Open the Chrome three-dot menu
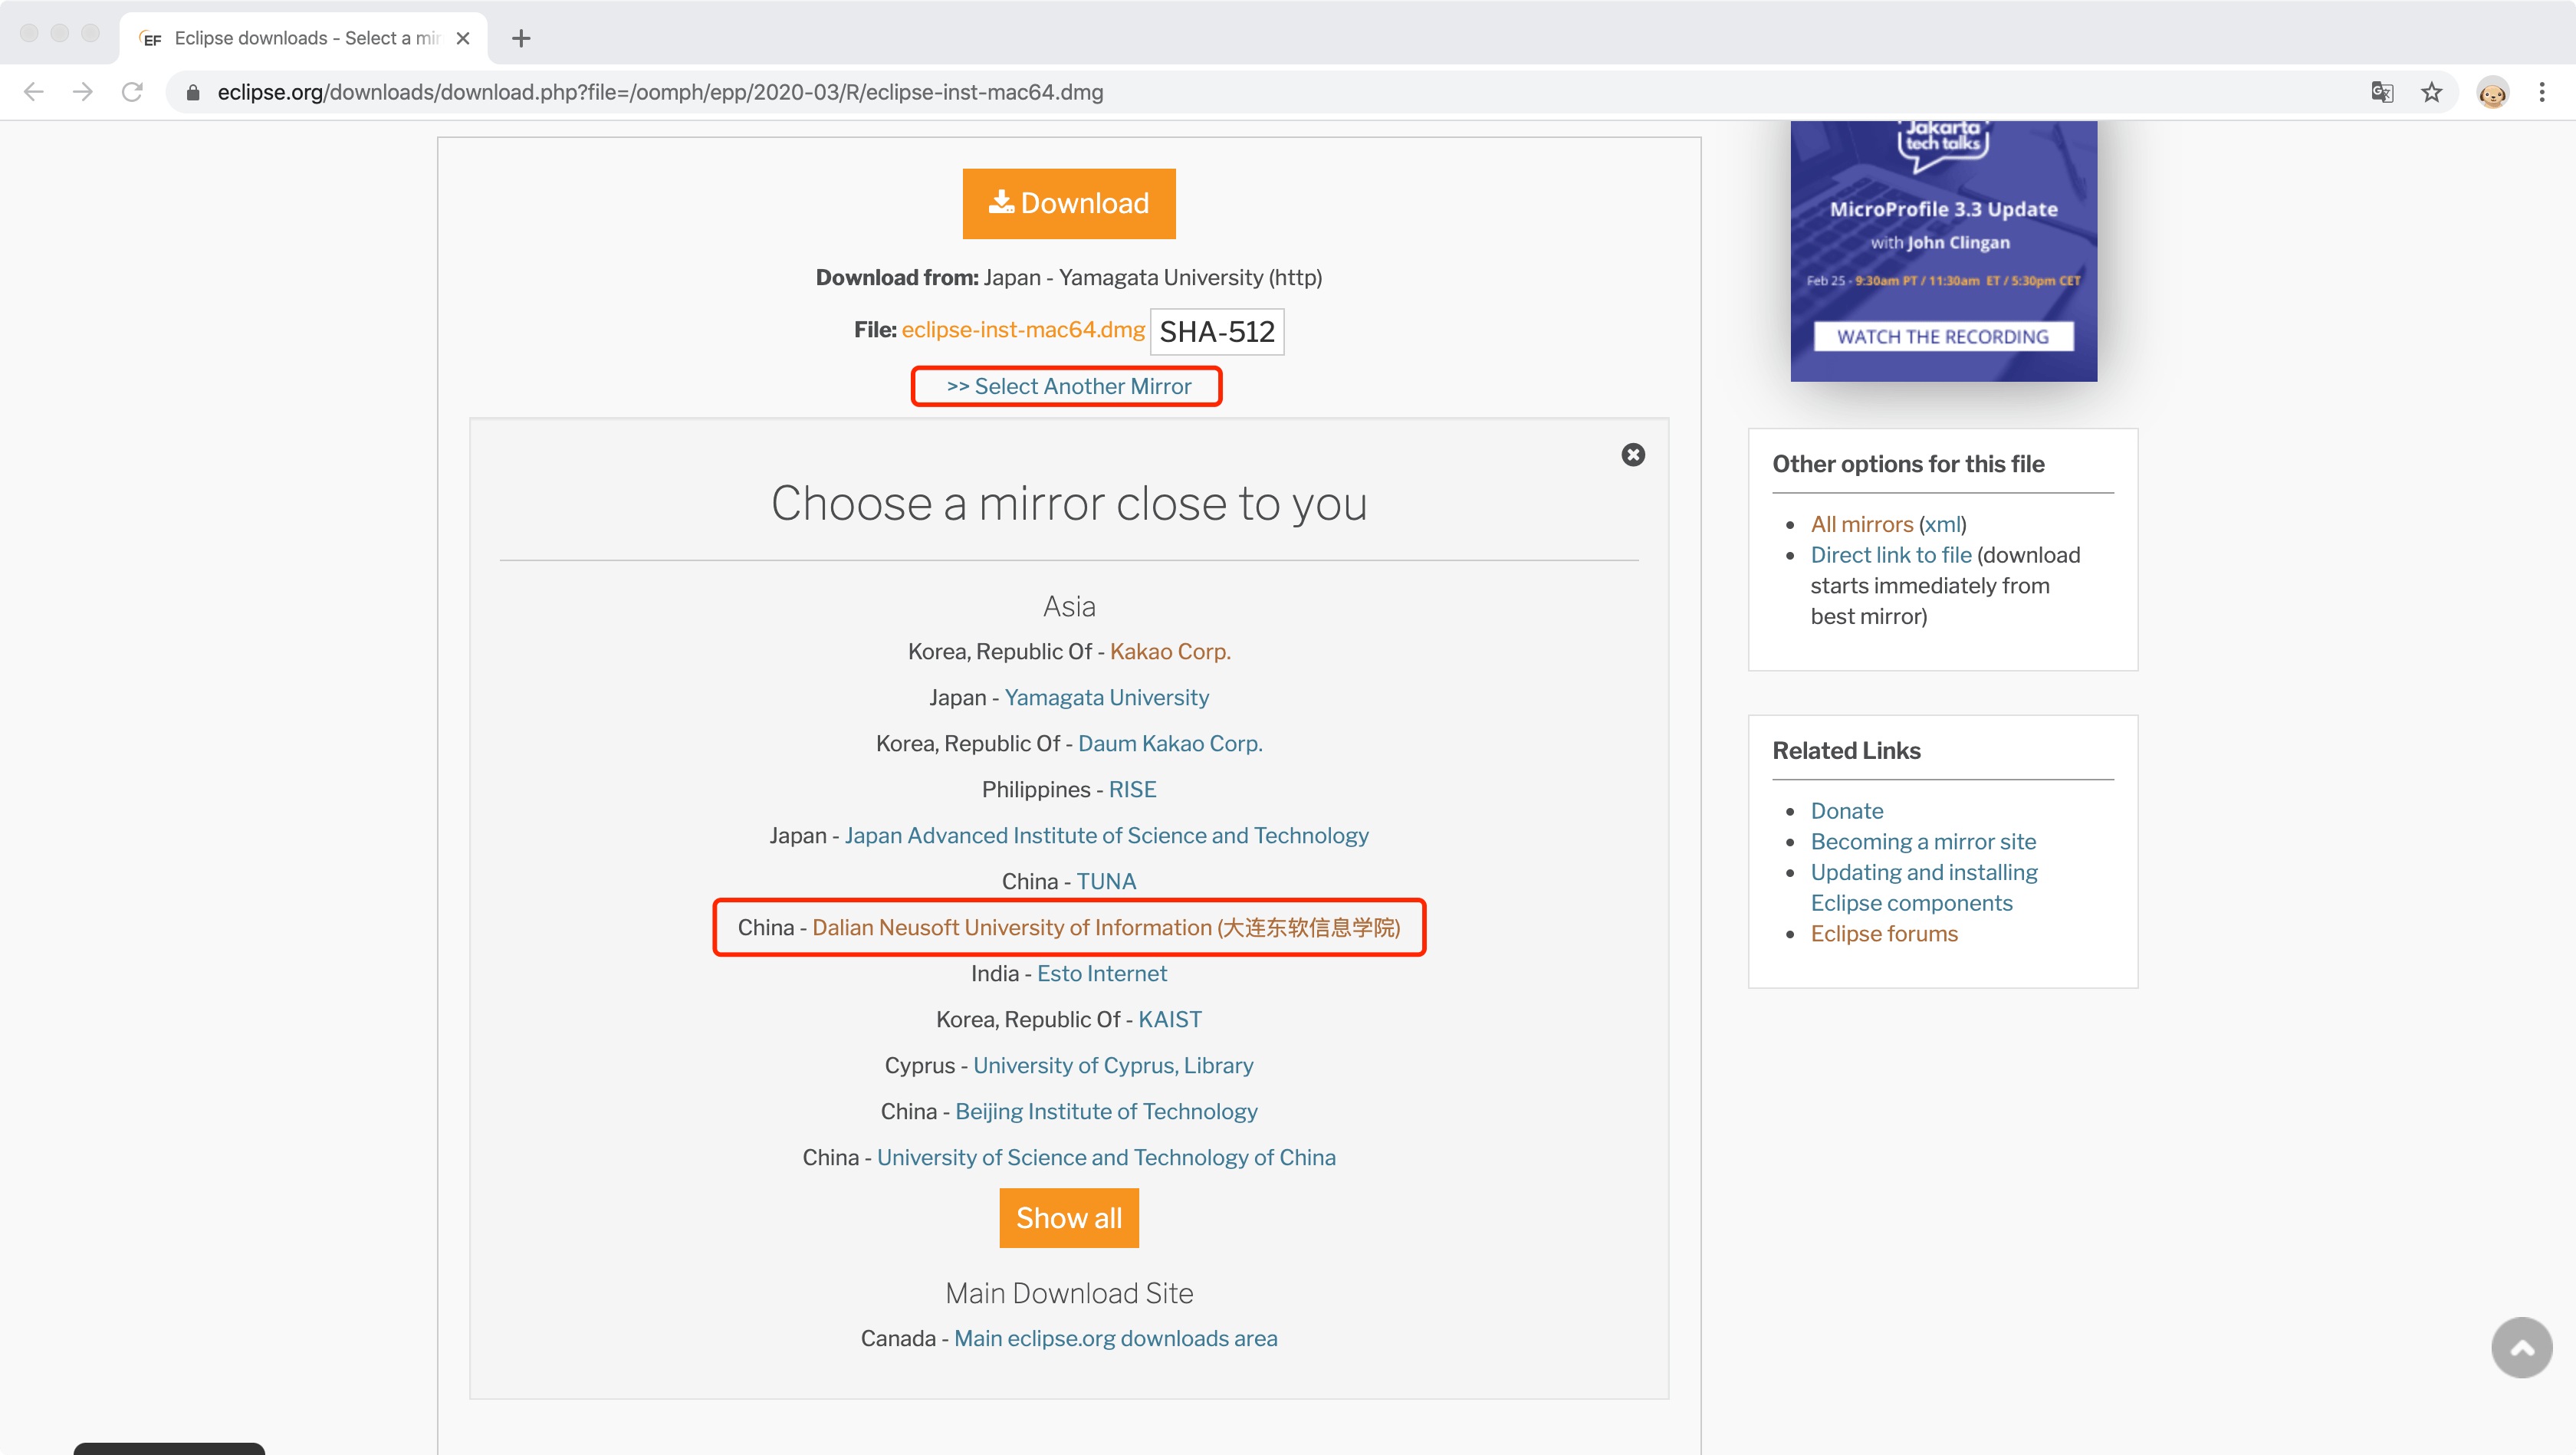Screen dimensions: 2576x1455 pos(2542,92)
